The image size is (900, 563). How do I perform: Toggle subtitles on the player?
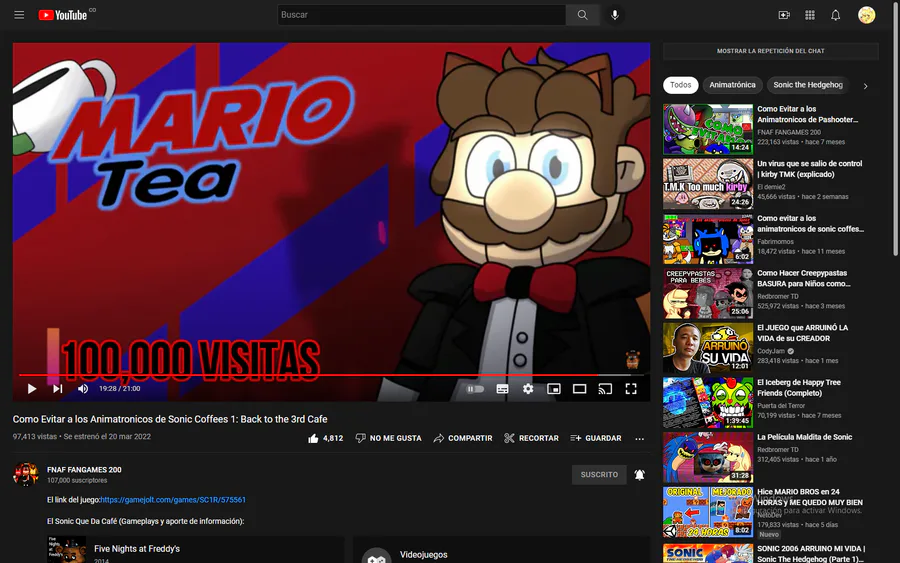(x=502, y=389)
